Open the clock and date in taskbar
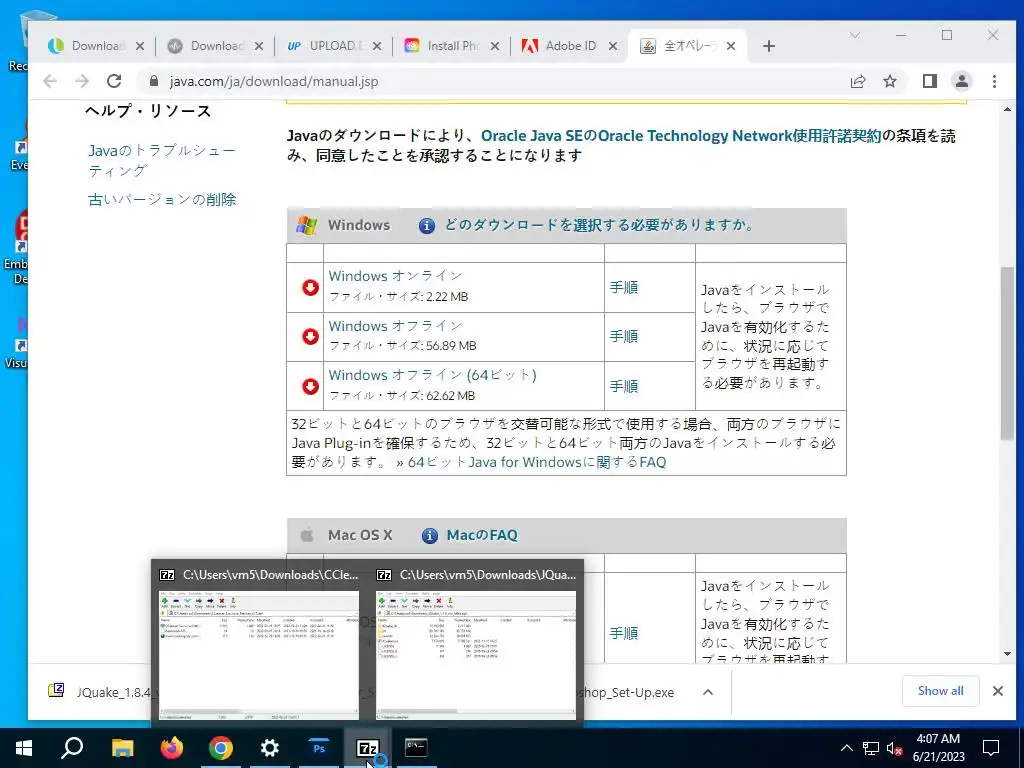The width and height of the screenshot is (1024, 768). [x=938, y=748]
